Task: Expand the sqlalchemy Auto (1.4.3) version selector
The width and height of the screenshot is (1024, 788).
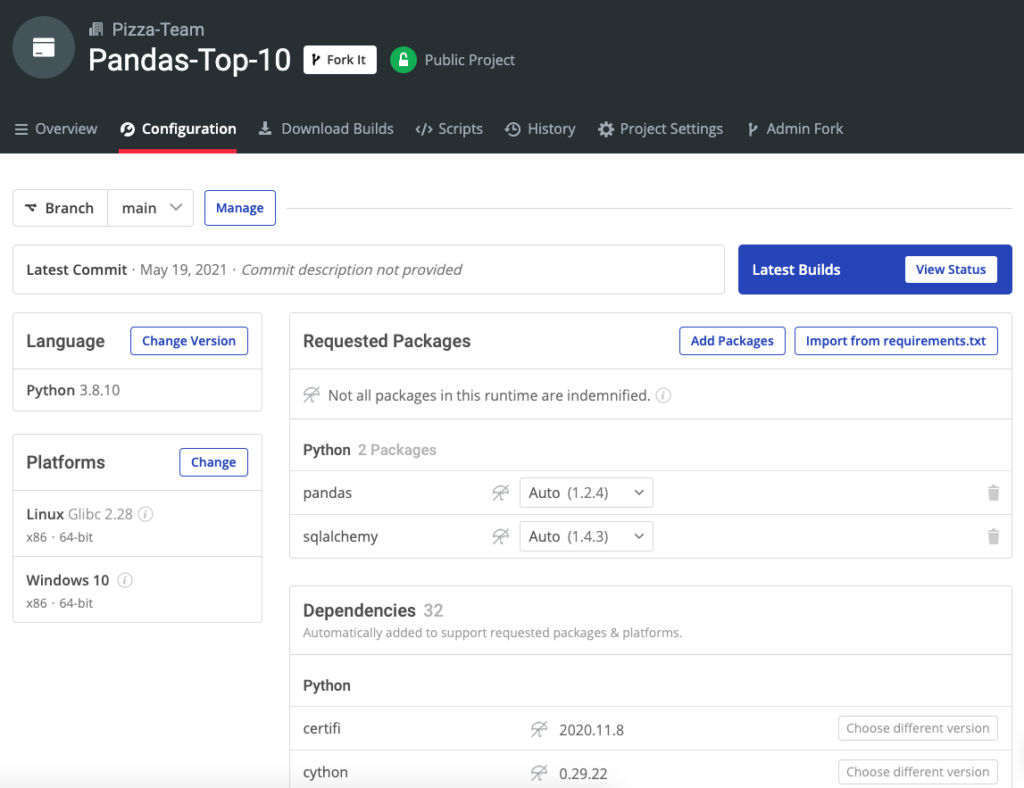Action: click(x=586, y=536)
